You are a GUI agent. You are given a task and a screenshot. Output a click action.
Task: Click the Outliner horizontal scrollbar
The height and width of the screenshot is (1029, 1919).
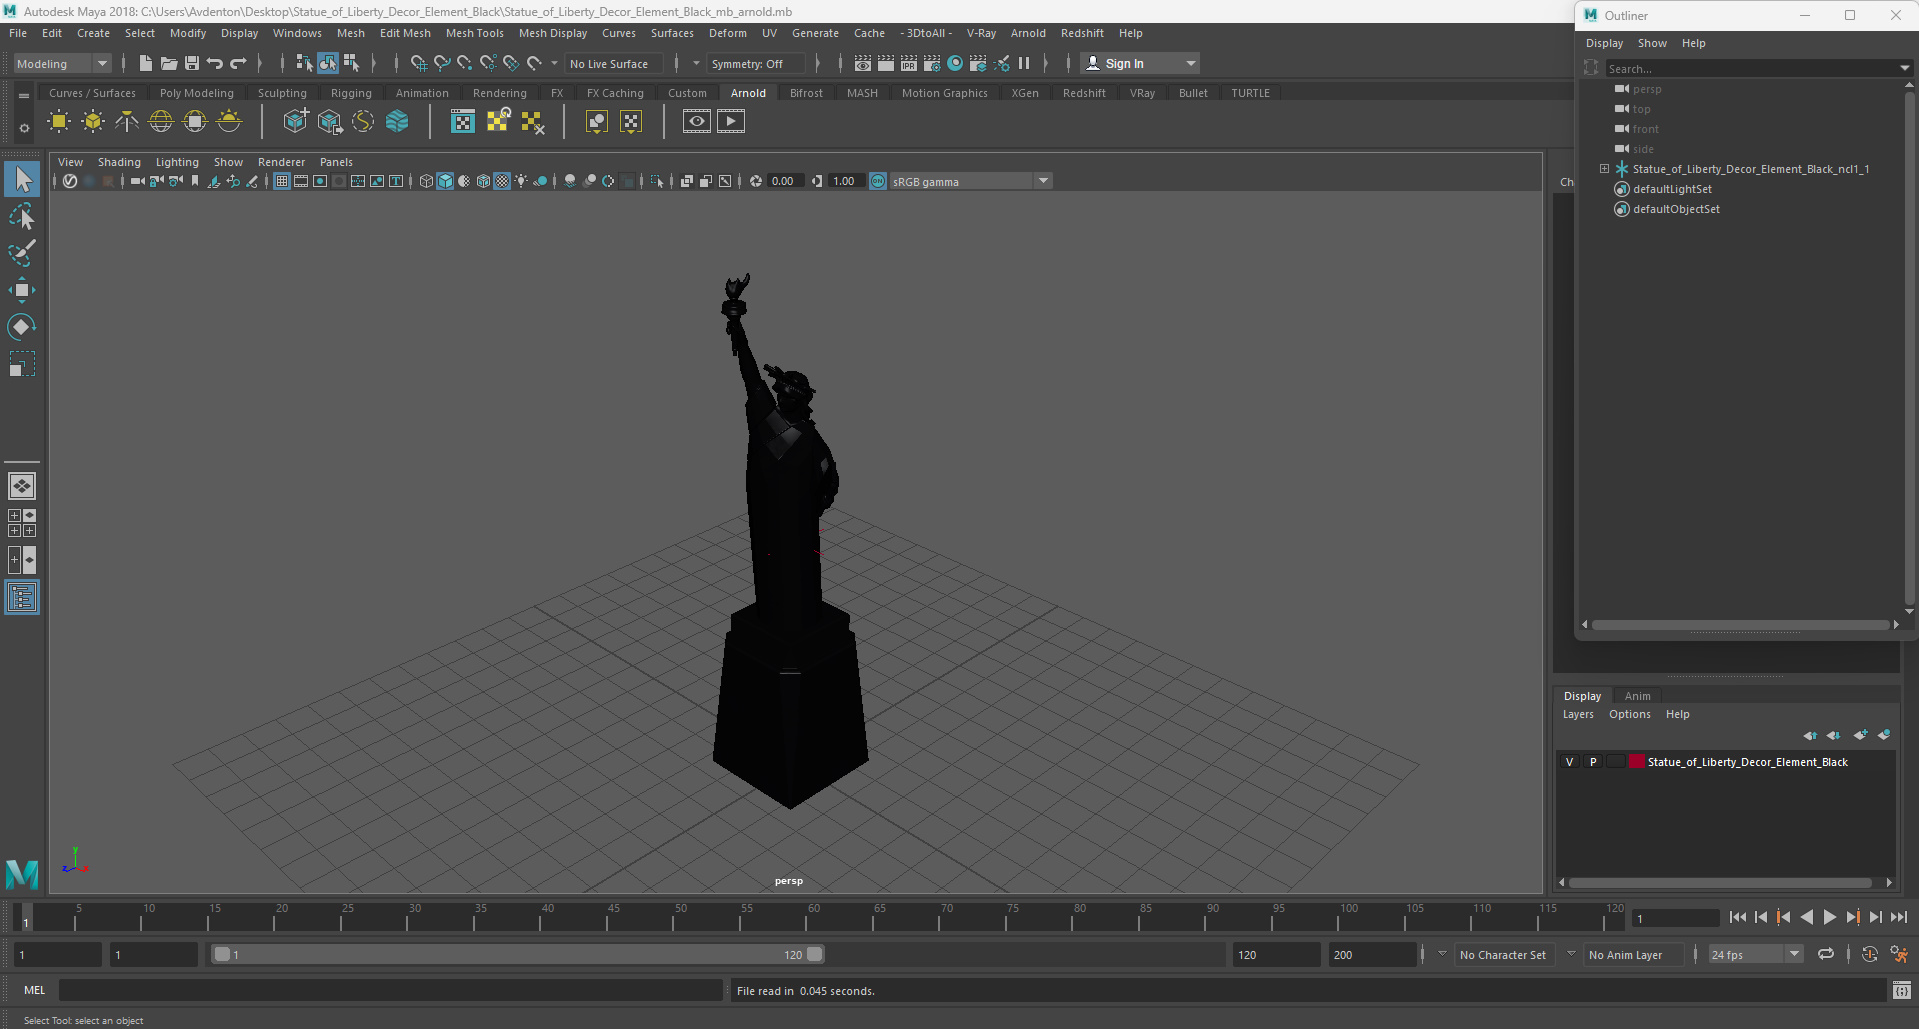[x=1740, y=624]
